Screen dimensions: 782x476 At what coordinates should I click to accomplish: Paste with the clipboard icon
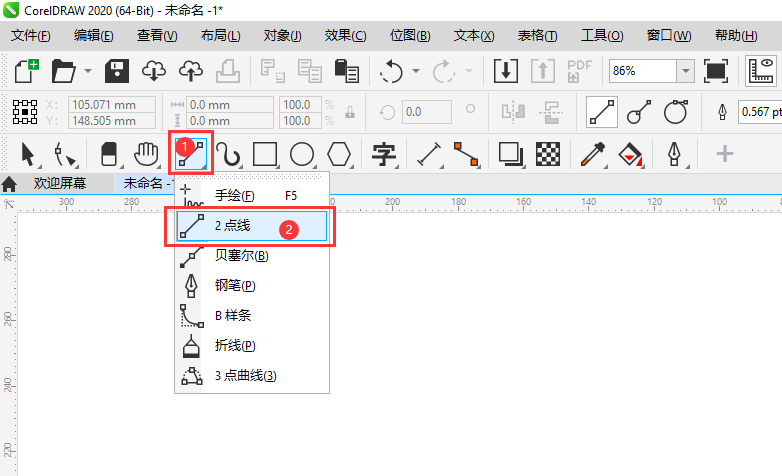click(347, 71)
